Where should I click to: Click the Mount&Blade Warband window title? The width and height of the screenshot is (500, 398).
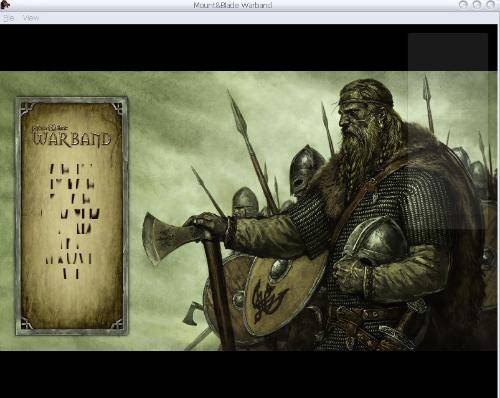point(233,5)
